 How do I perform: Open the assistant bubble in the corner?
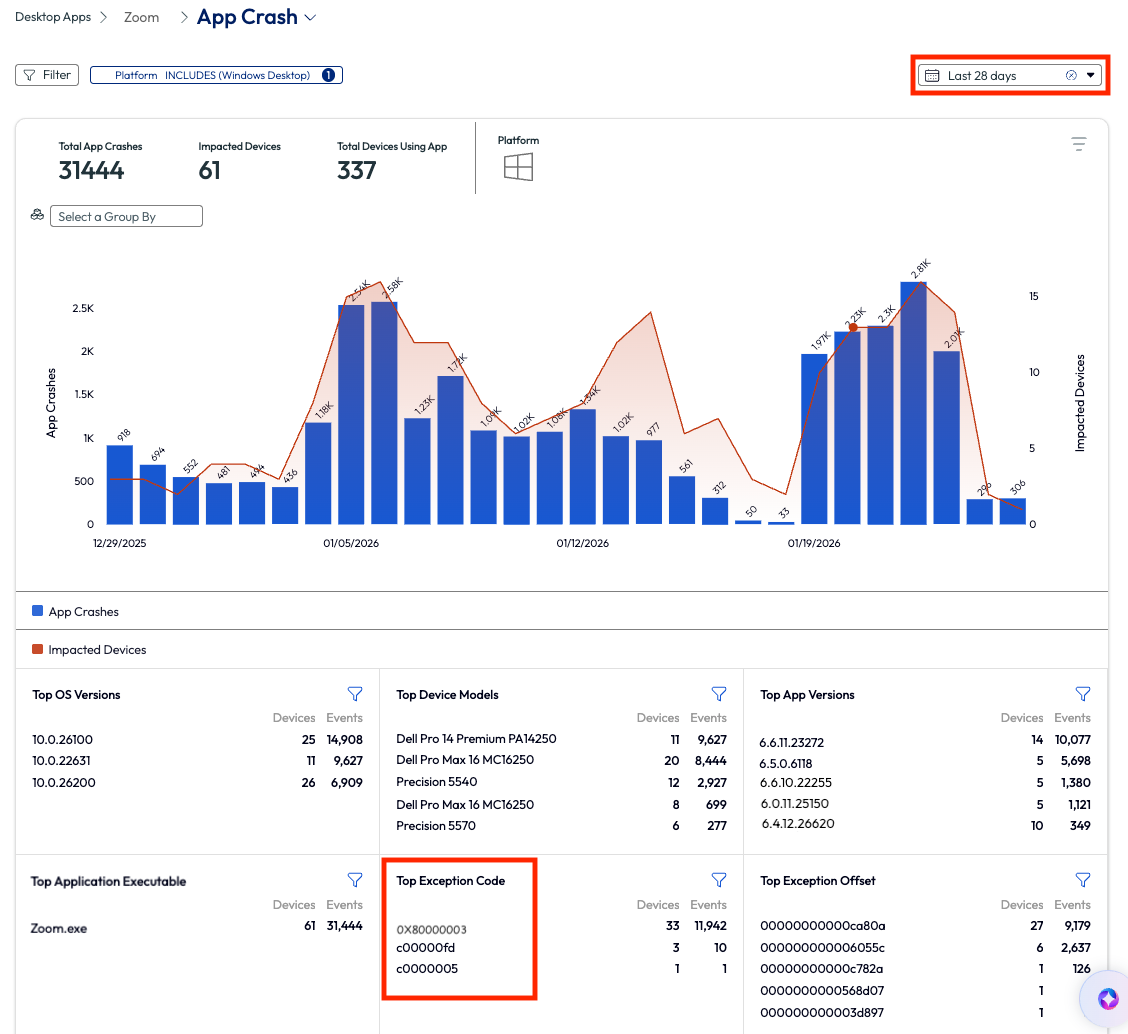pyautogui.click(x=1106, y=999)
